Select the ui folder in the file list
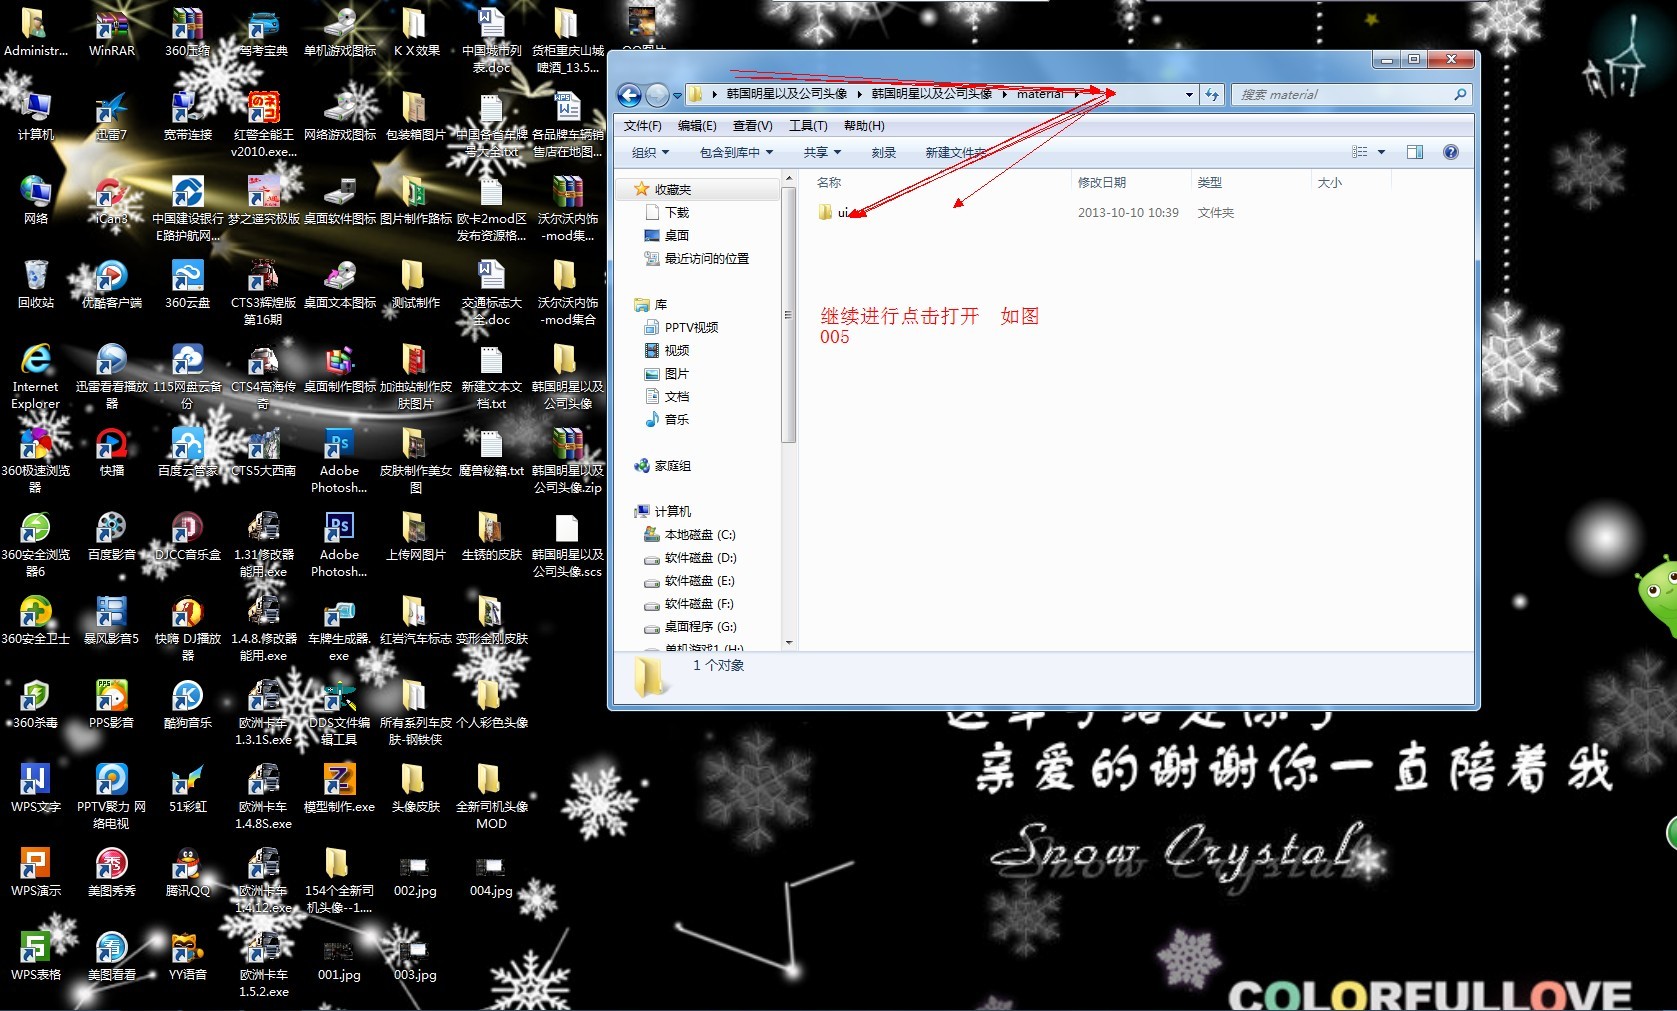Screen dimensions: 1677x1011 (x=834, y=212)
